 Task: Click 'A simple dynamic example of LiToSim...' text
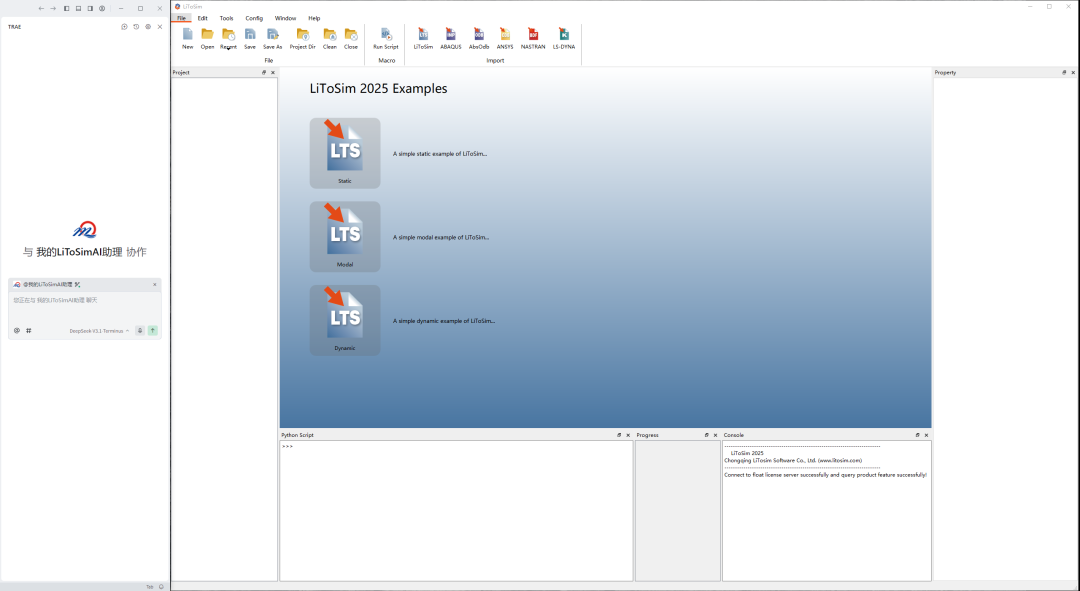(x=444, y=321)
